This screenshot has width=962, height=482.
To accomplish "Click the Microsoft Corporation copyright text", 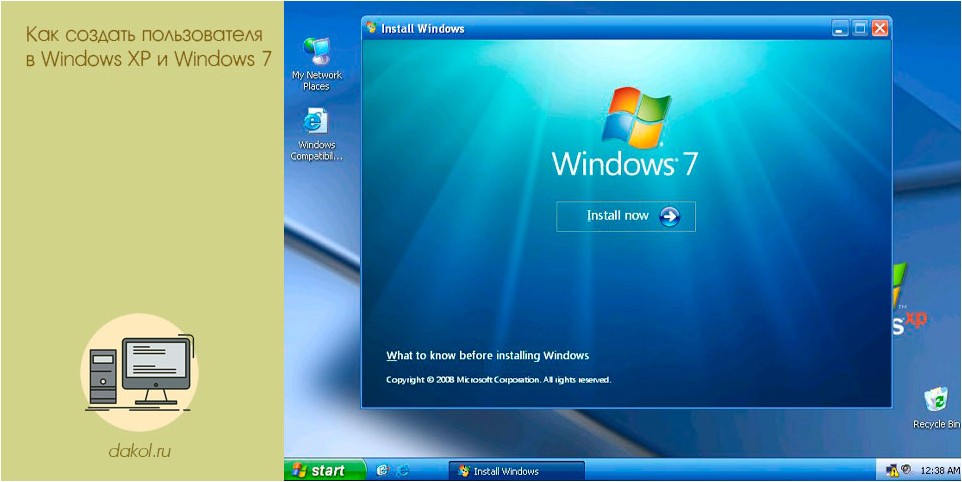I will pos(498,380).
